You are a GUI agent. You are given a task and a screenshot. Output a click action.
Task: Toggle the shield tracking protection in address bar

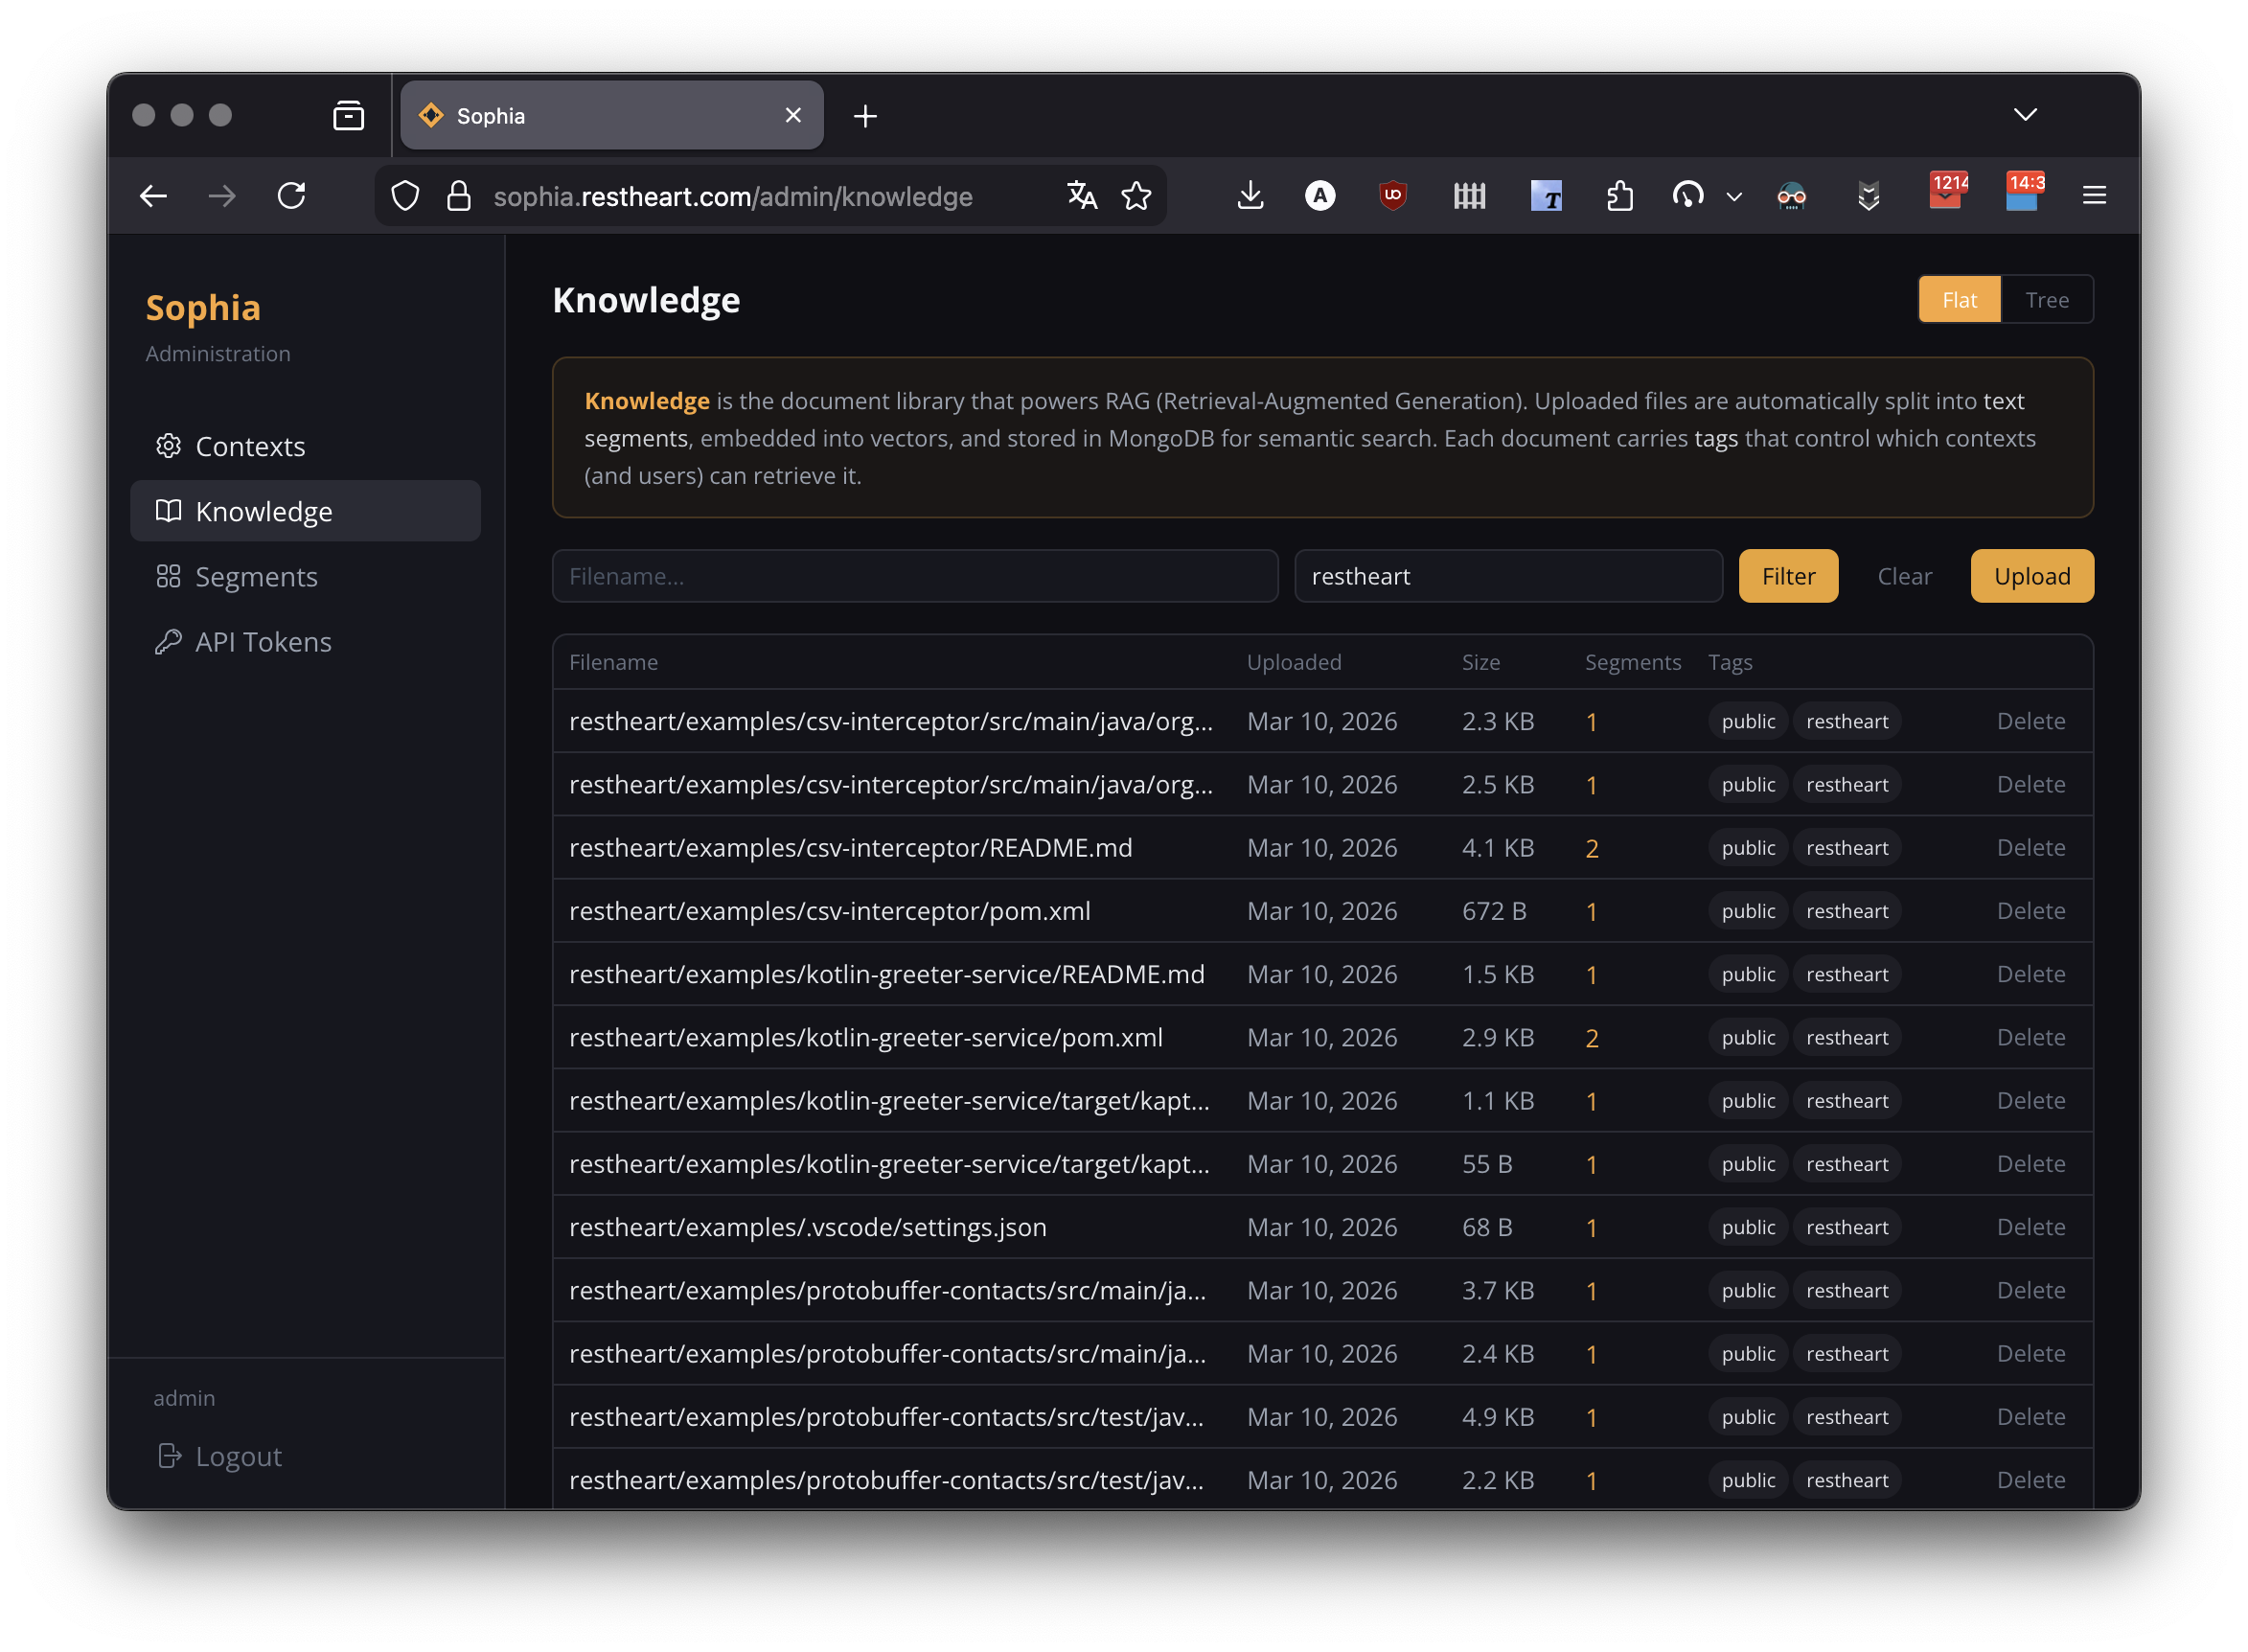tap(405, 196)
